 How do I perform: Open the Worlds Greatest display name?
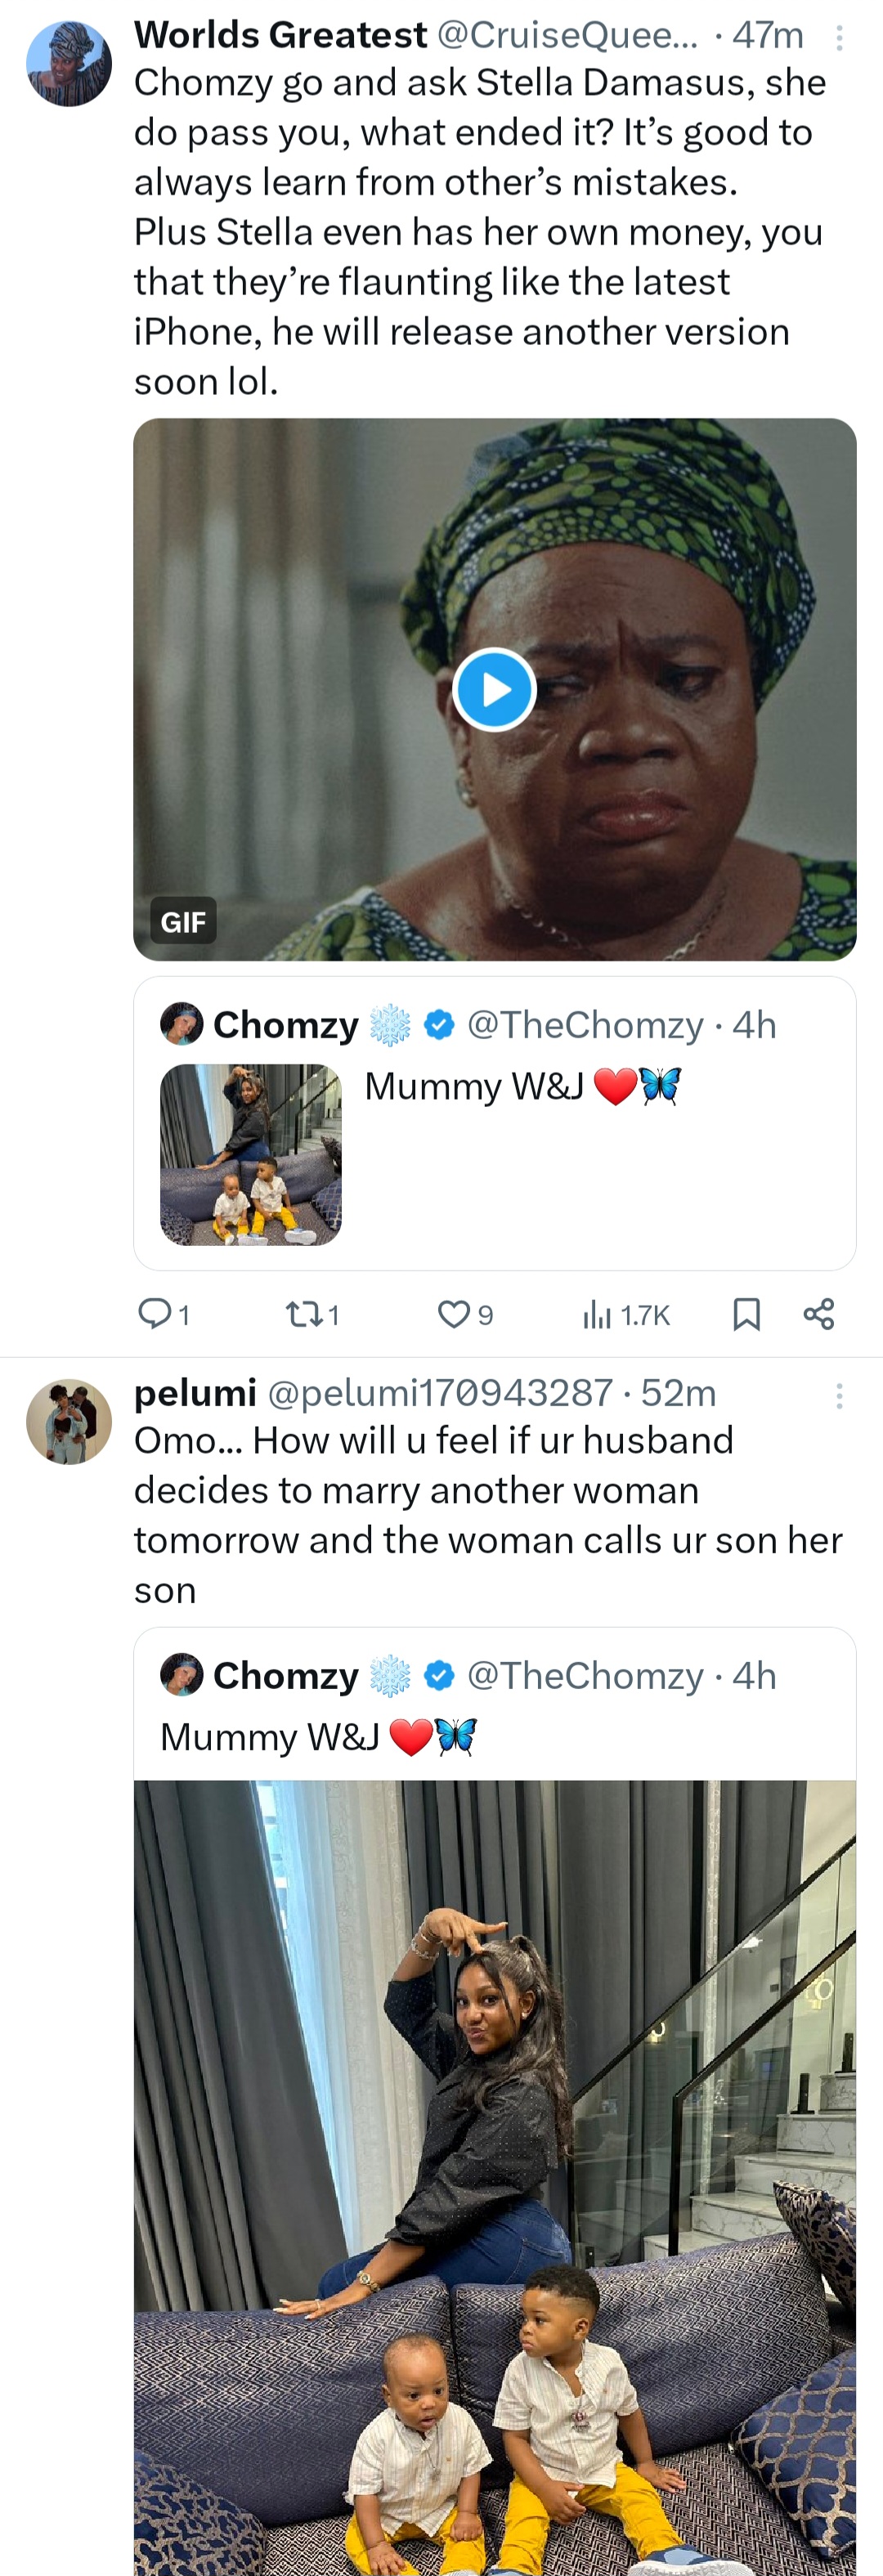280,35
